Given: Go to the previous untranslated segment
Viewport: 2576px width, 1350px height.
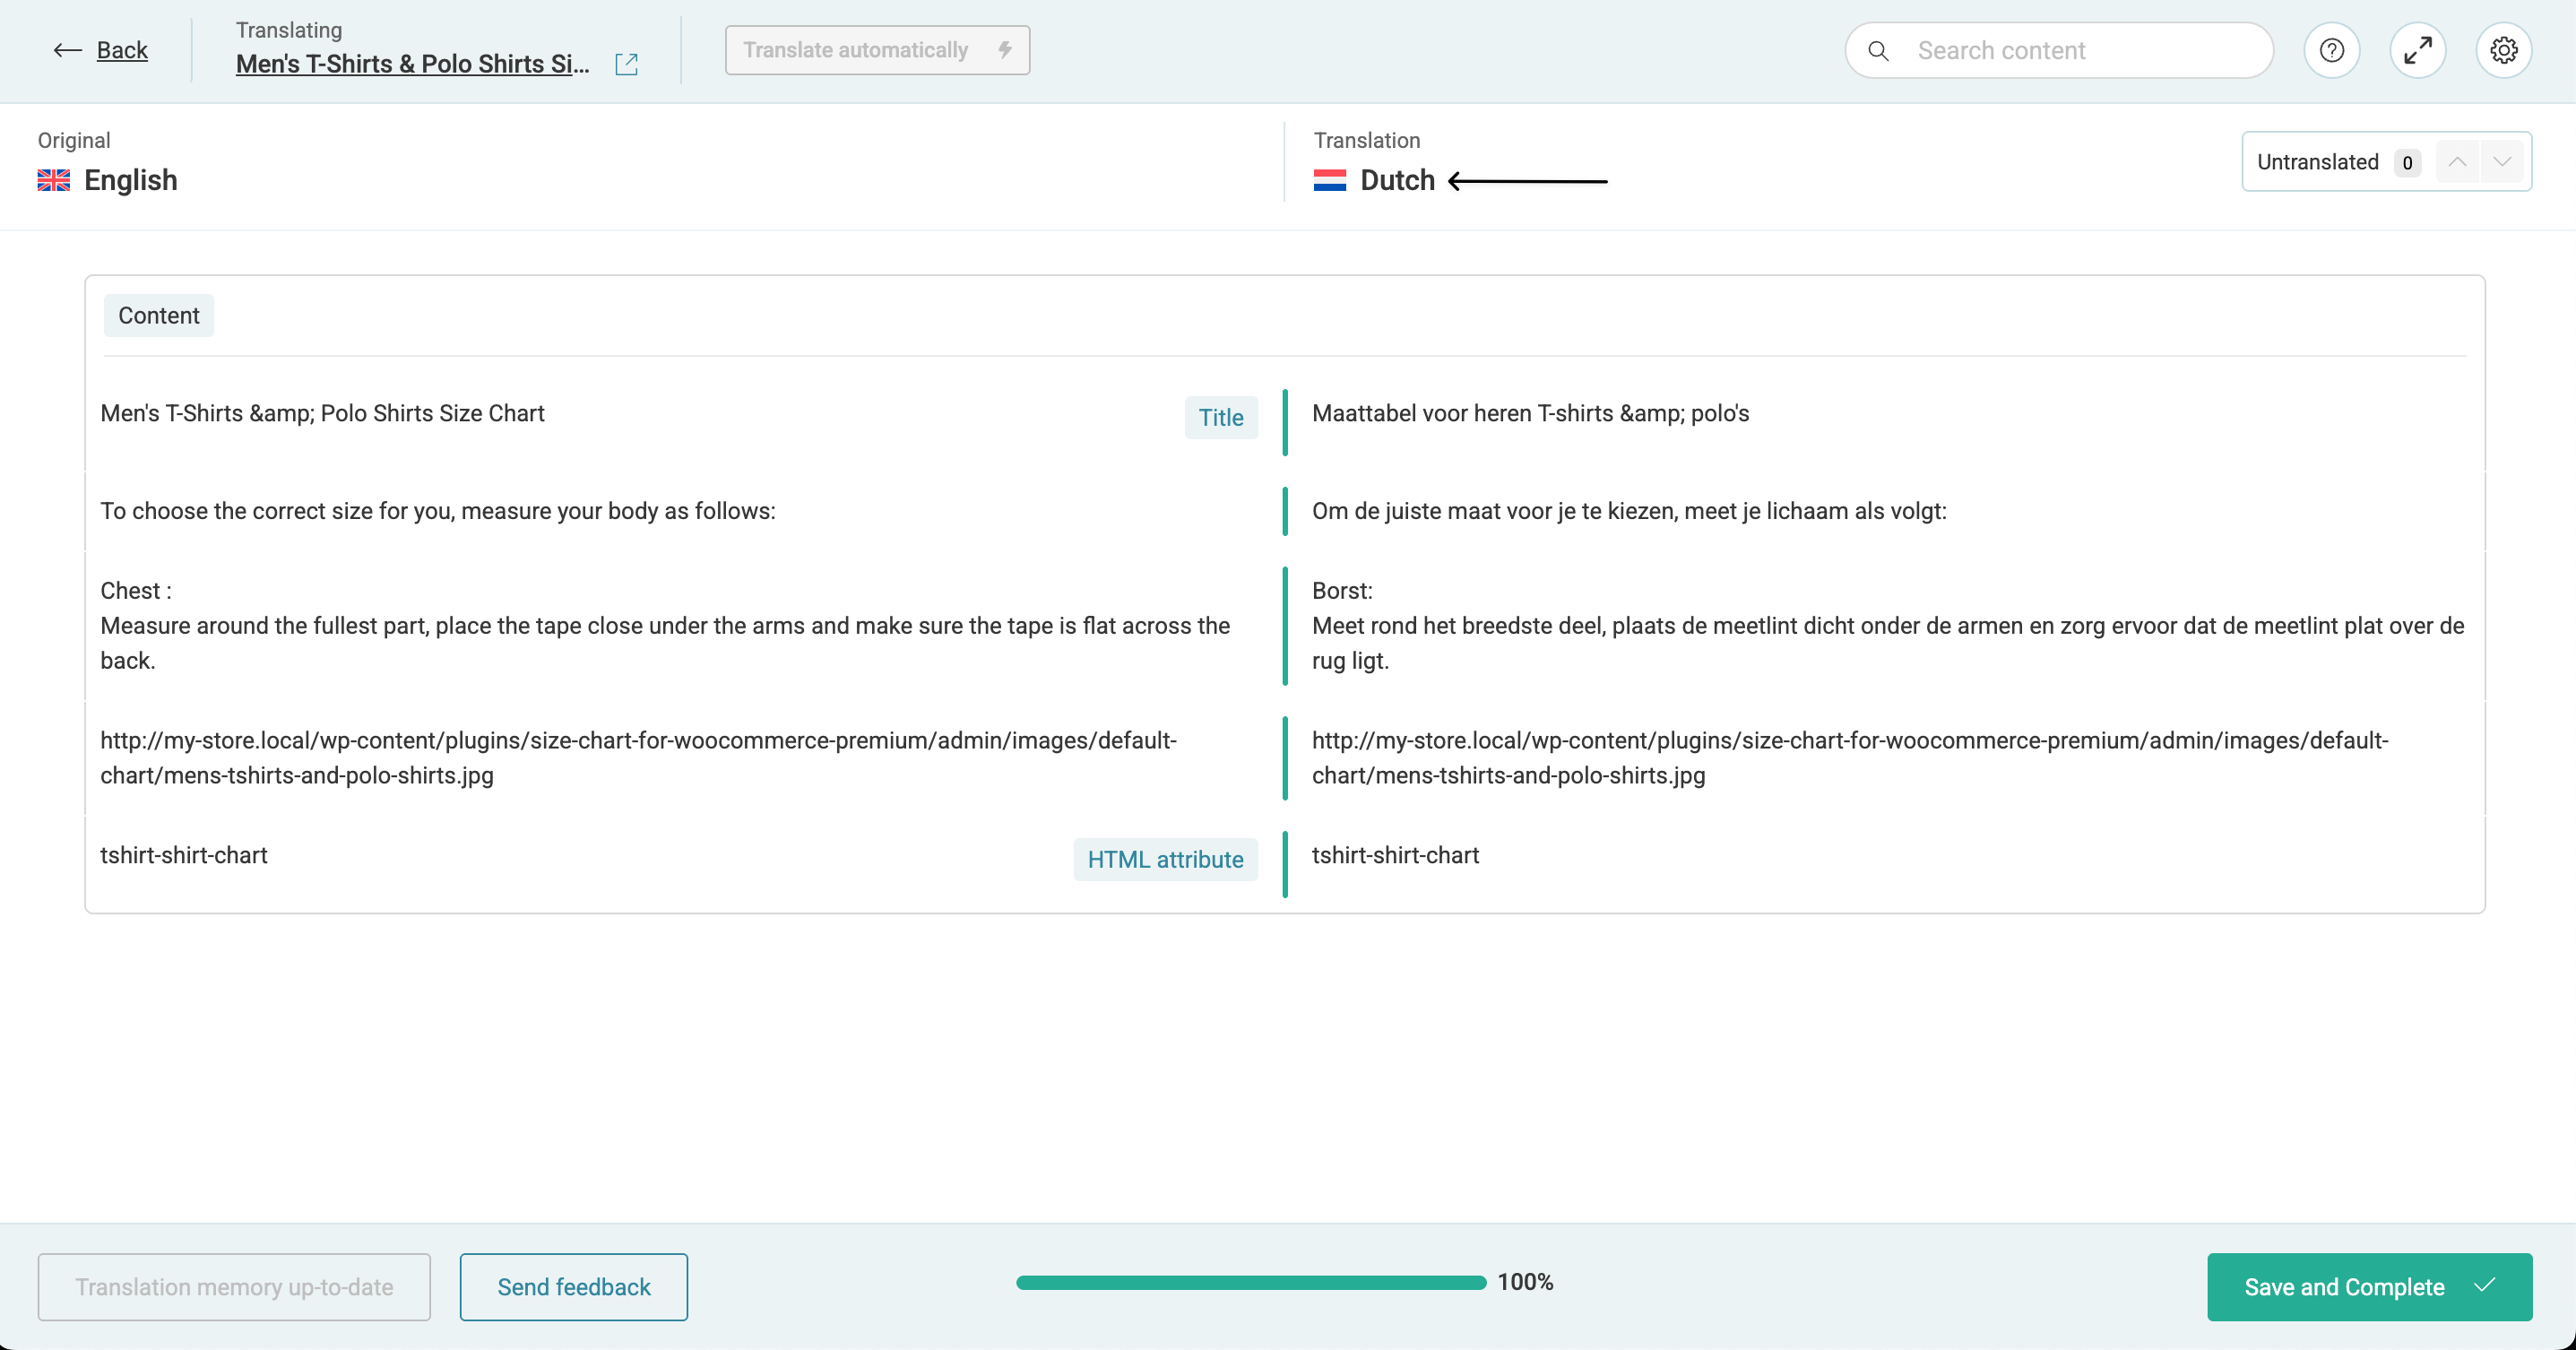Looking at the screenshot, I should (x=2457, y=162).
